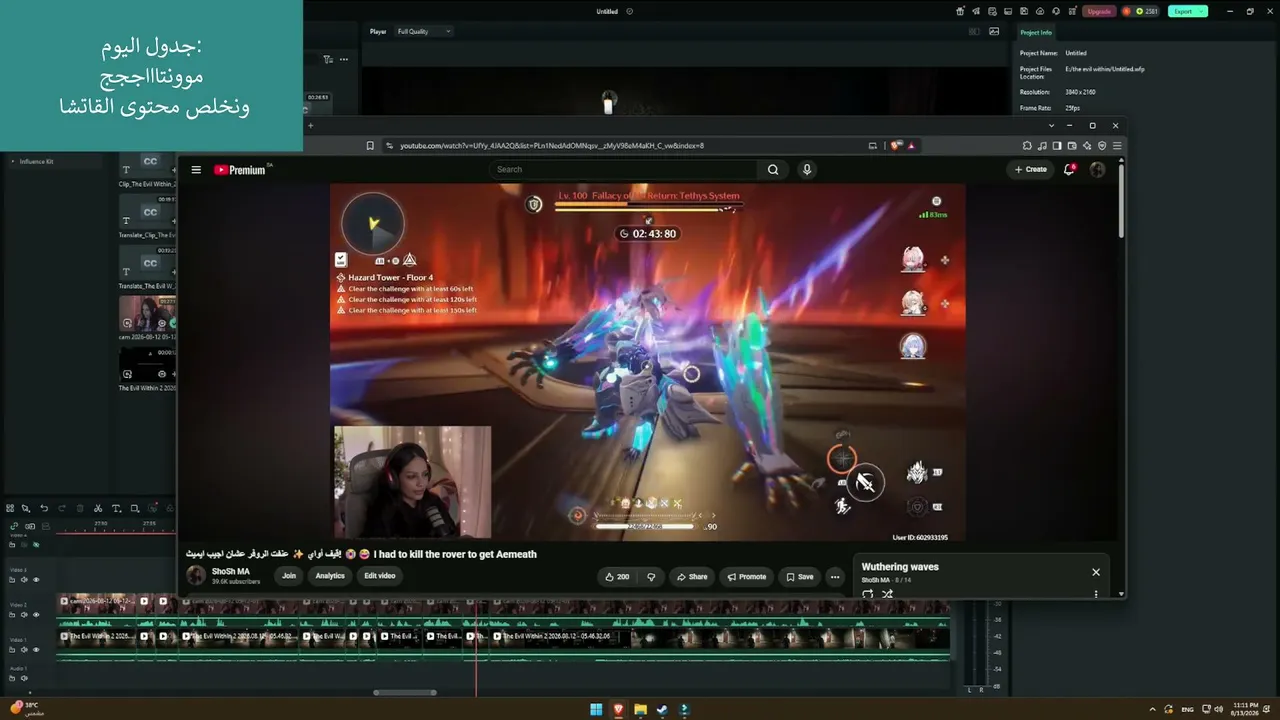Screen dimensions: 1280x720
Task: Open the Wuthering waves playlist options menu
Action: click(1096, 594)
